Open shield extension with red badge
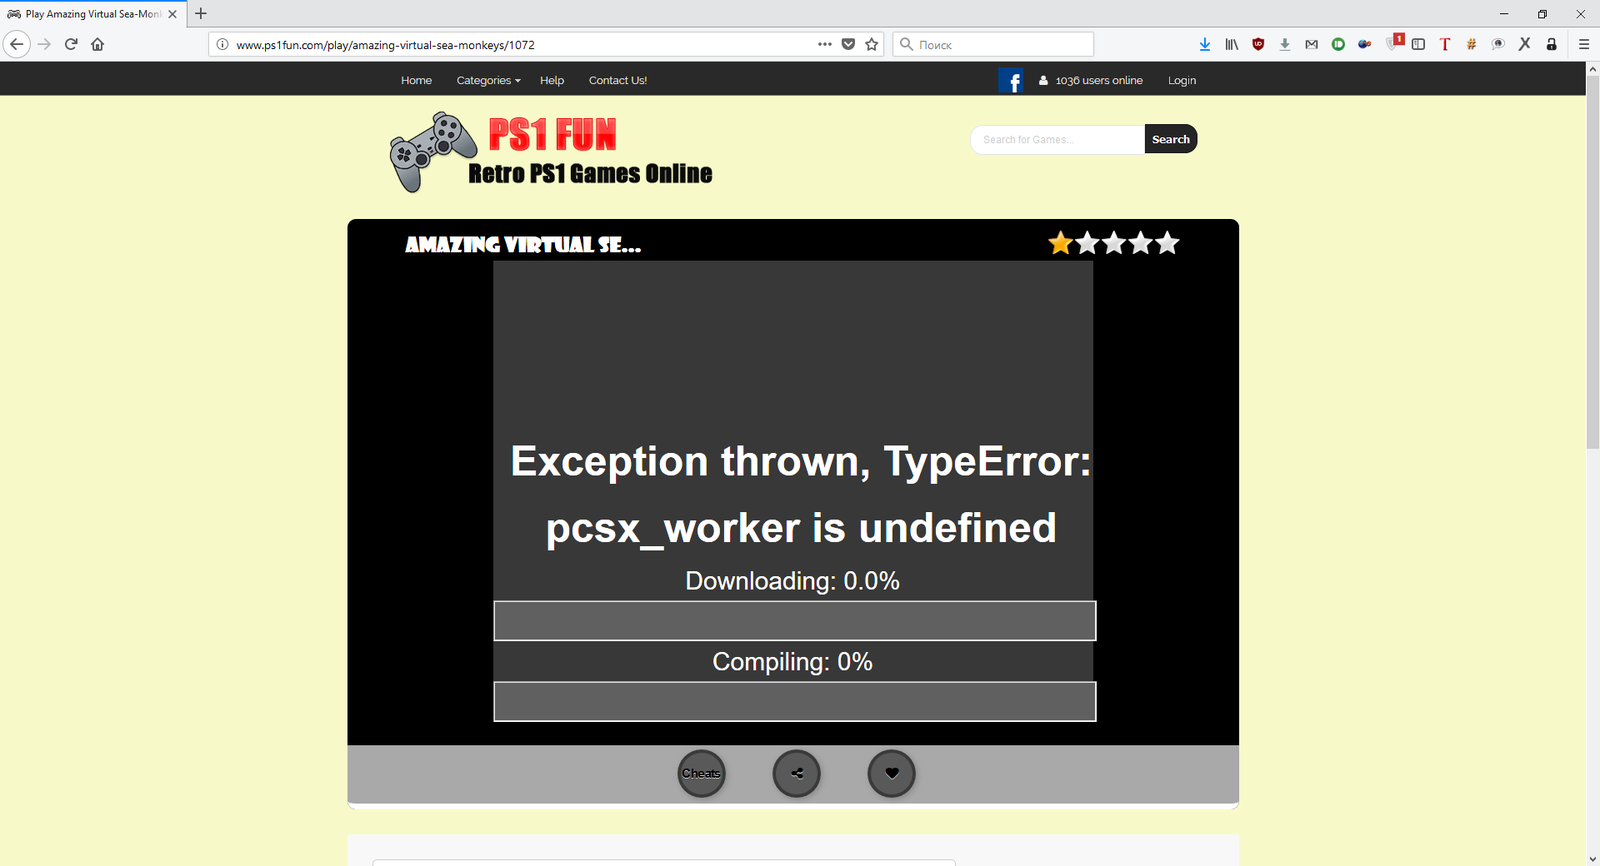1600x866 pixels. tap(1394, 43)
